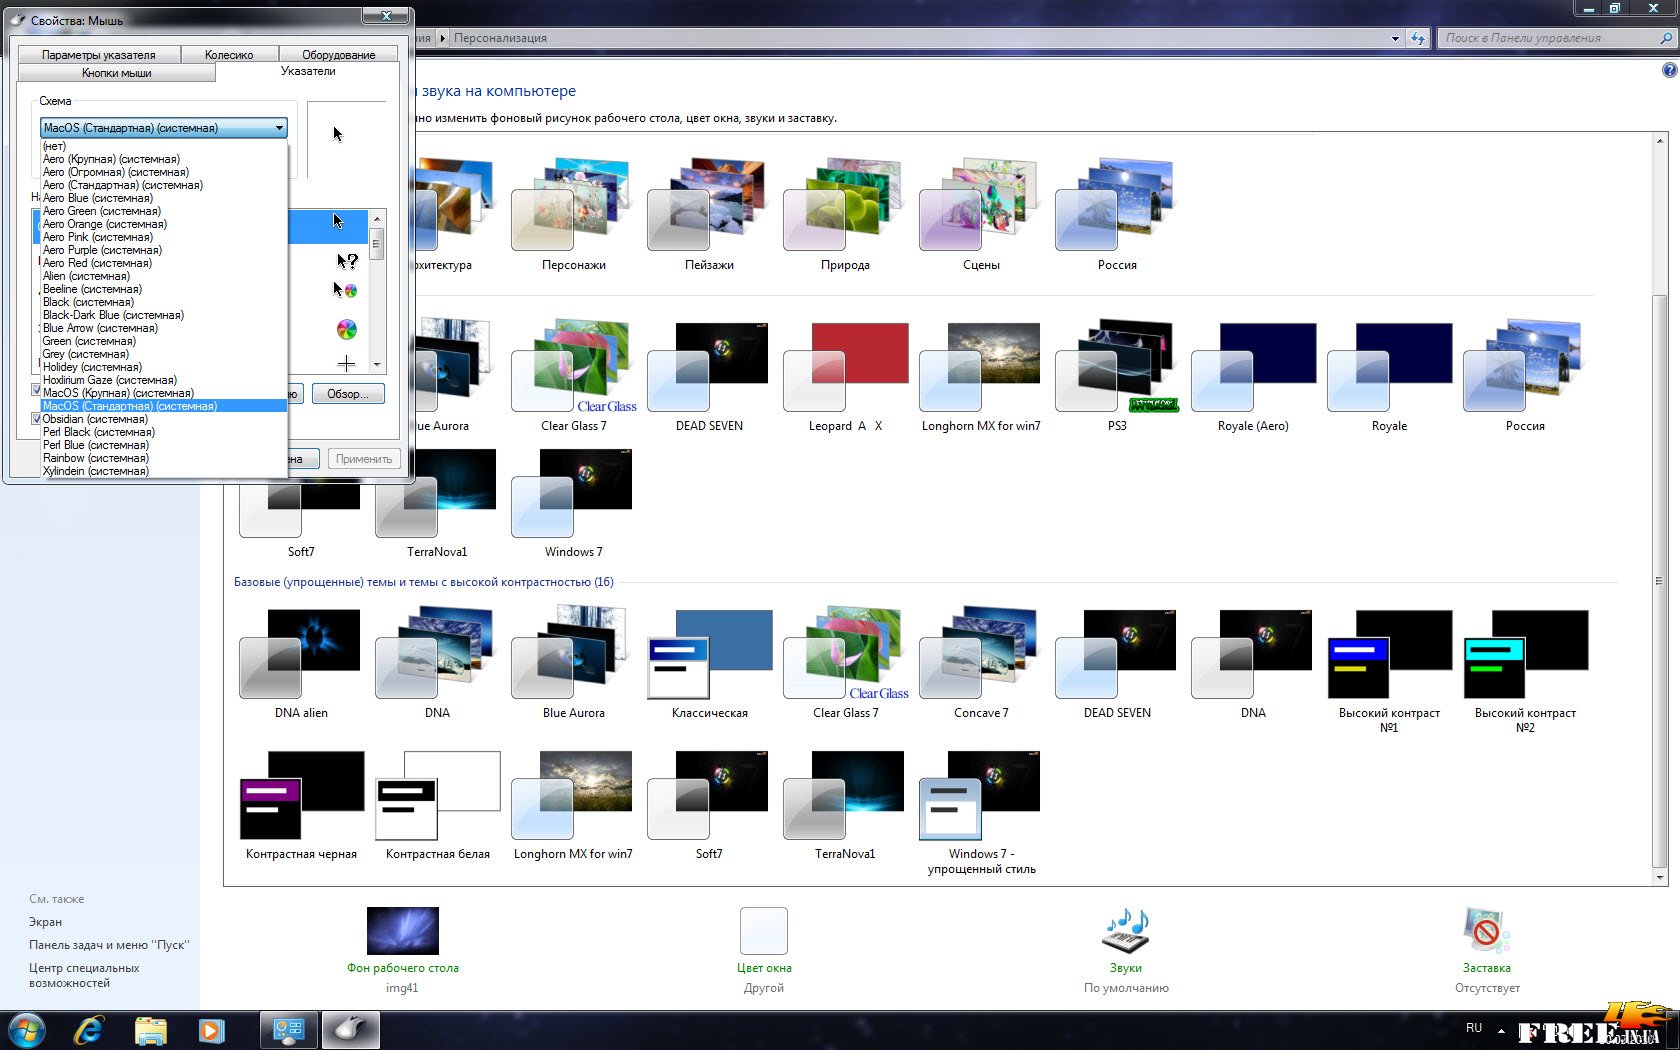Click the help icon in Personalization window
This screenshot has width=1680, height=1050.
pyautogui.click(x=1669, y=70)
